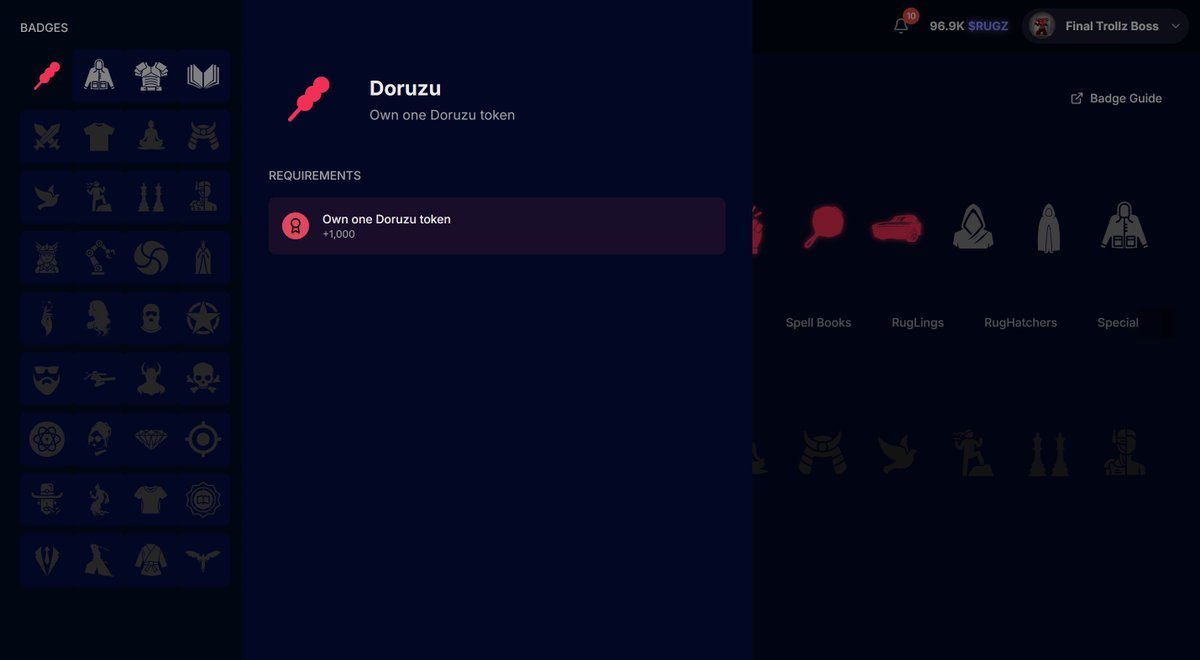
Task: Select the hooded jacket badge in Badges sidebar
Action: point(99,76)
